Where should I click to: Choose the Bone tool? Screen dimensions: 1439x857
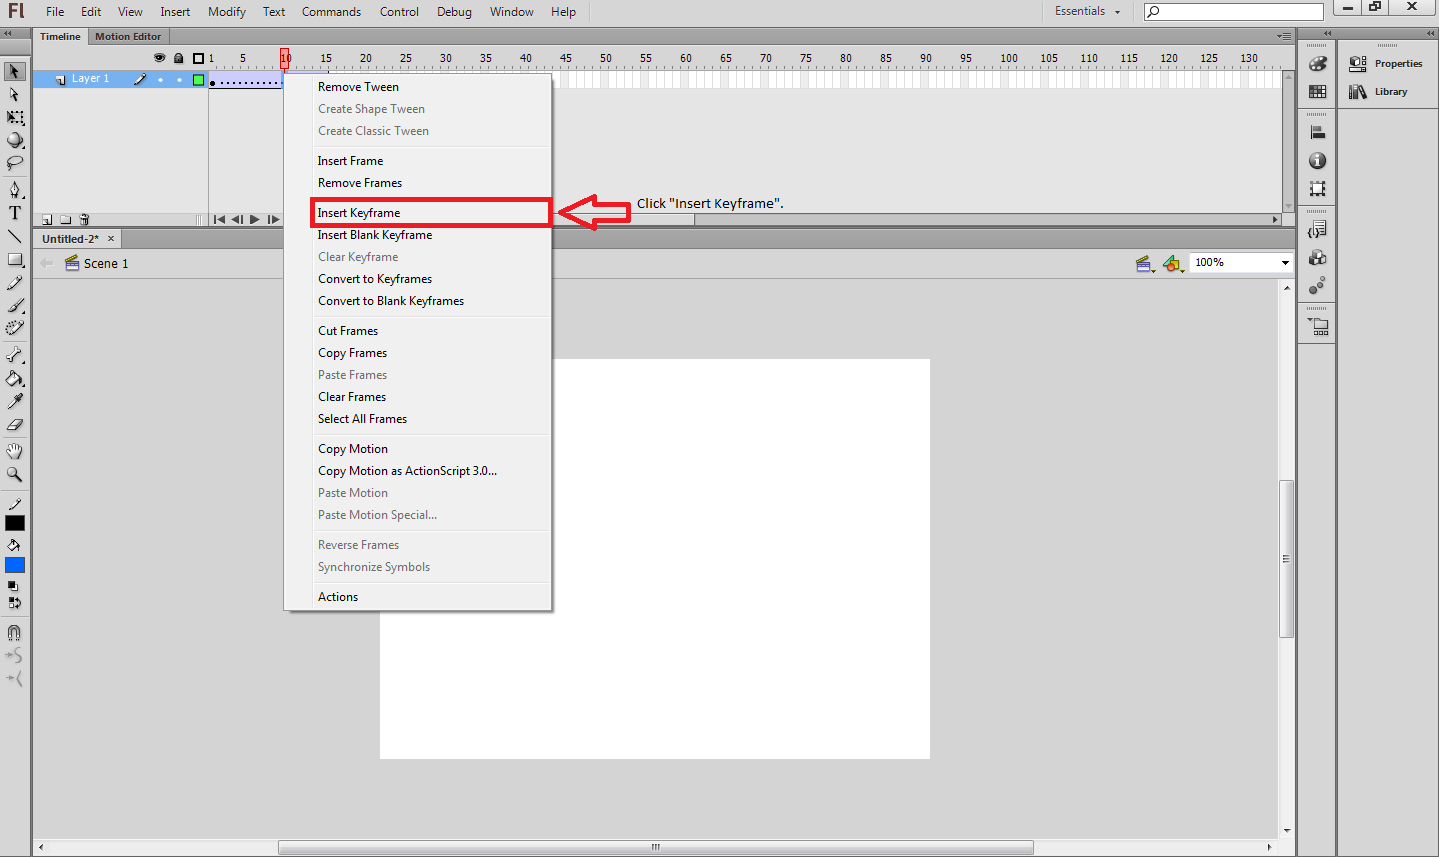point(15,355)
